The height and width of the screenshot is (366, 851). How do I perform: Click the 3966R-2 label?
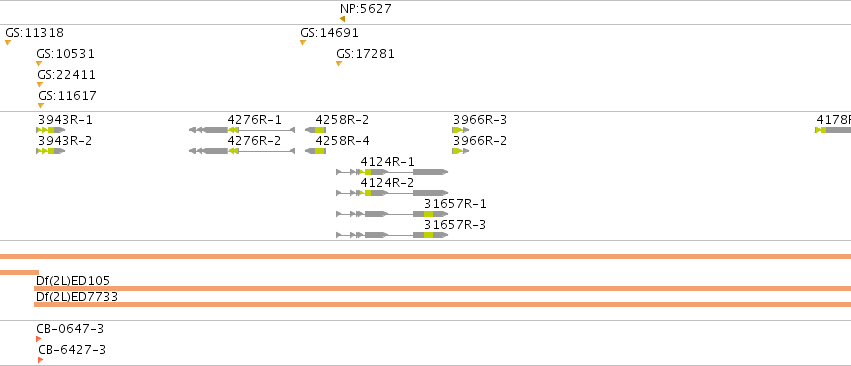click(x=480, y=141)
